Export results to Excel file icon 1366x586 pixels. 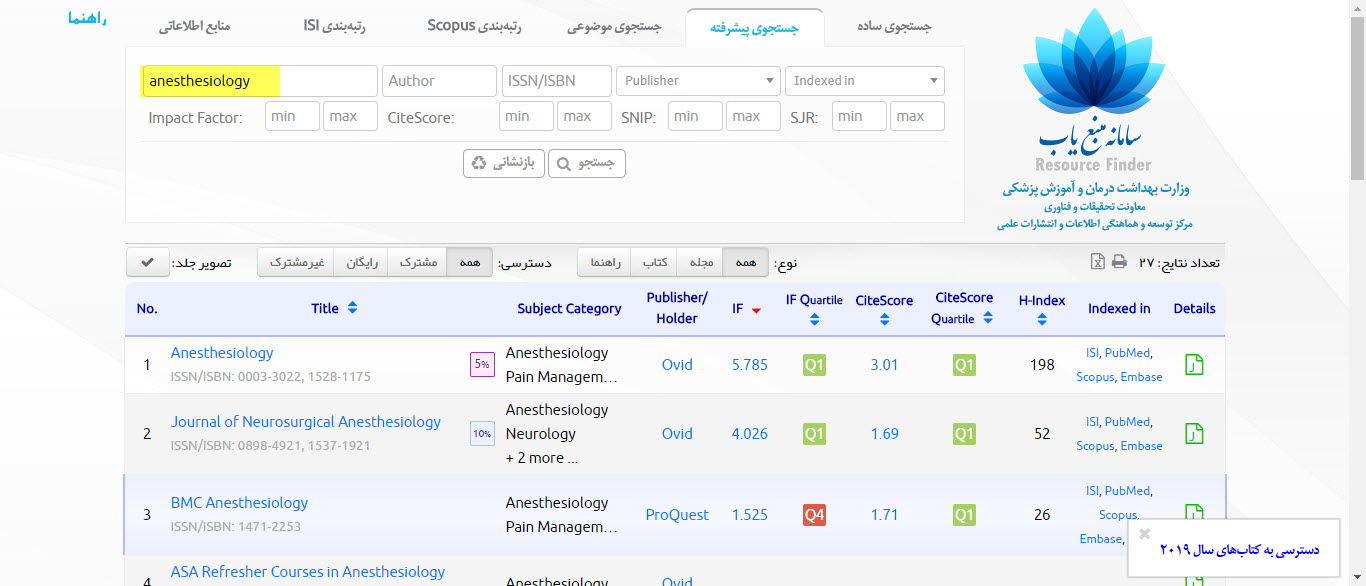(1097, 262)
